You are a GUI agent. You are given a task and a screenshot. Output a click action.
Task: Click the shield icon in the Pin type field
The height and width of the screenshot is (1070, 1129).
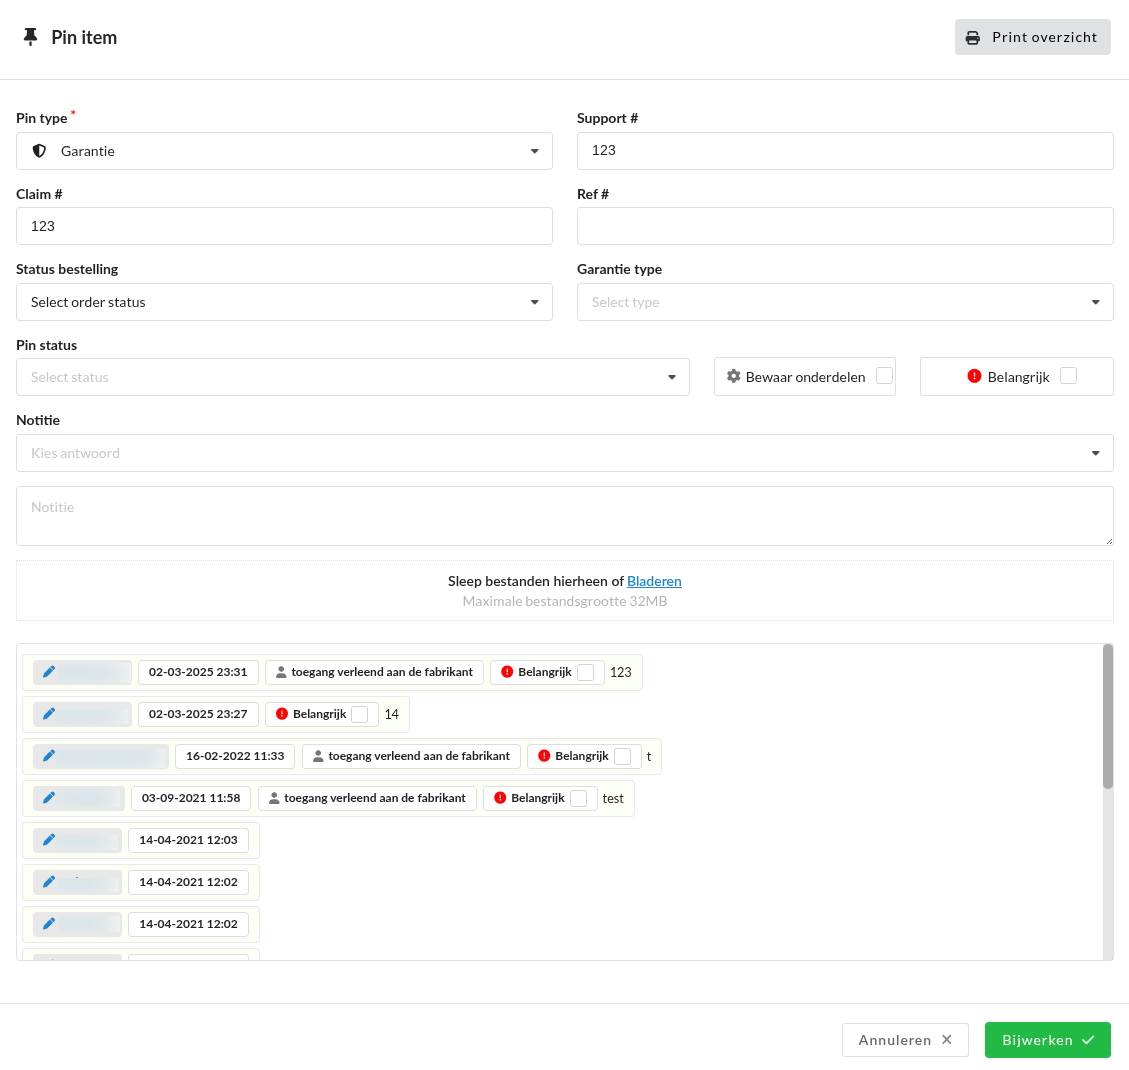40,151
